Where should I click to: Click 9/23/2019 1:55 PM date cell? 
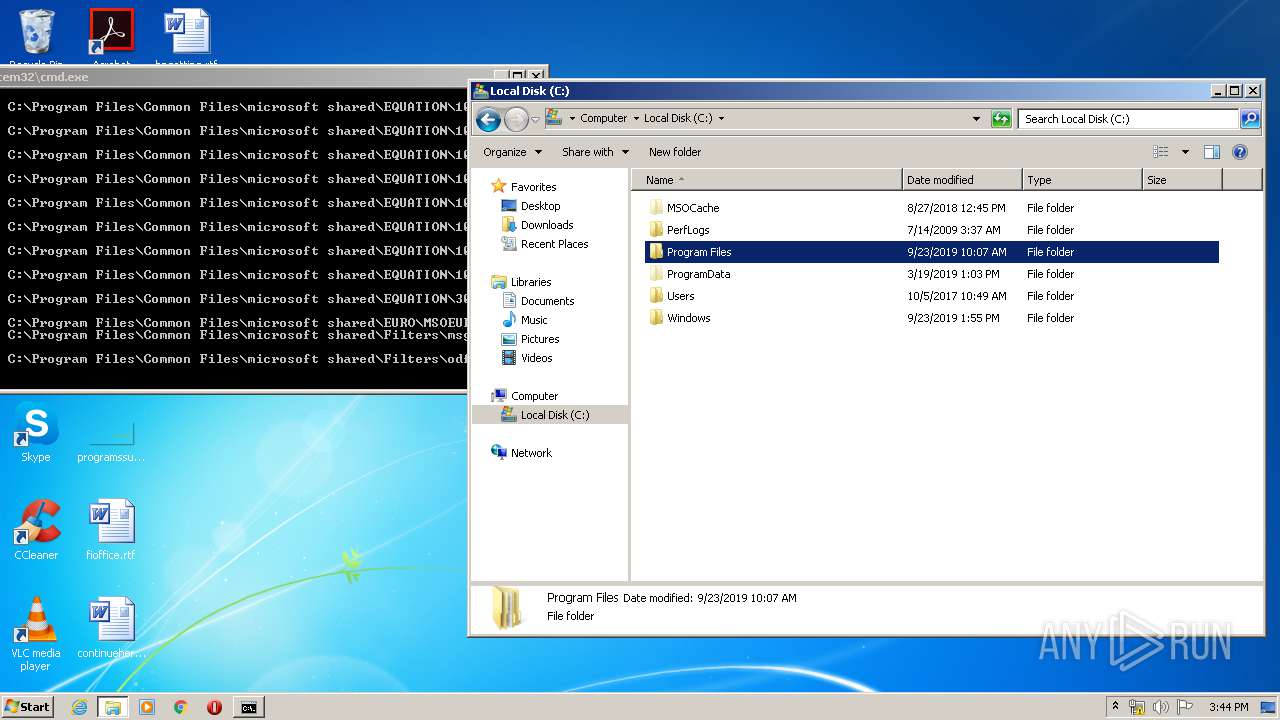[953, 318]
